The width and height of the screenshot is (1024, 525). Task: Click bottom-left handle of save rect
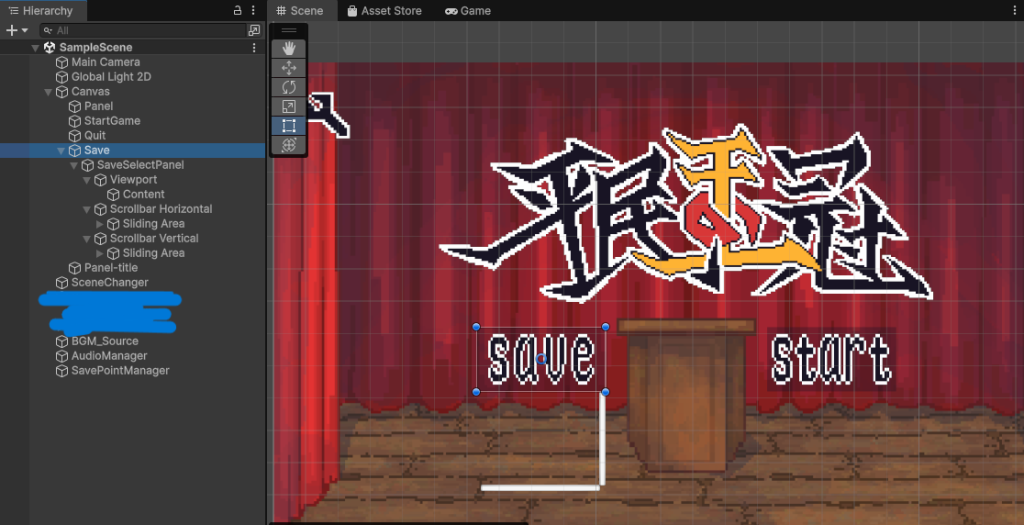click(x=476, y=392)
